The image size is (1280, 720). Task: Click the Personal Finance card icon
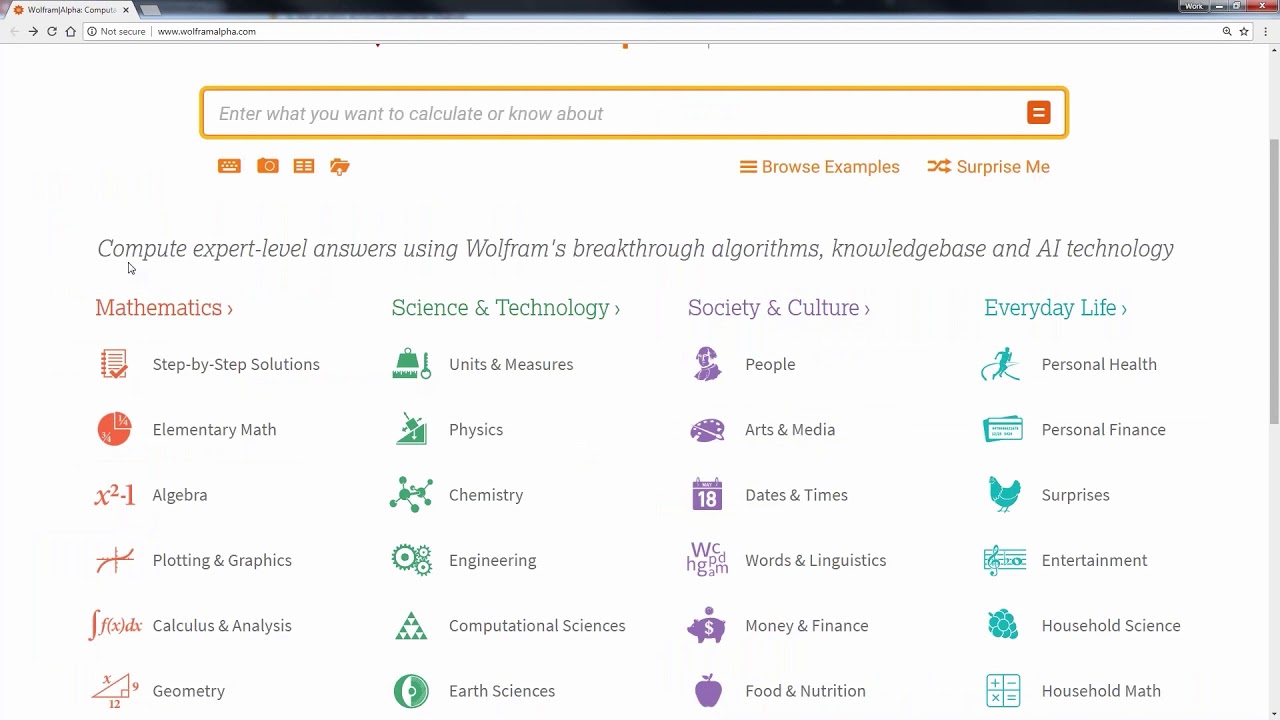coord(1003,429)
